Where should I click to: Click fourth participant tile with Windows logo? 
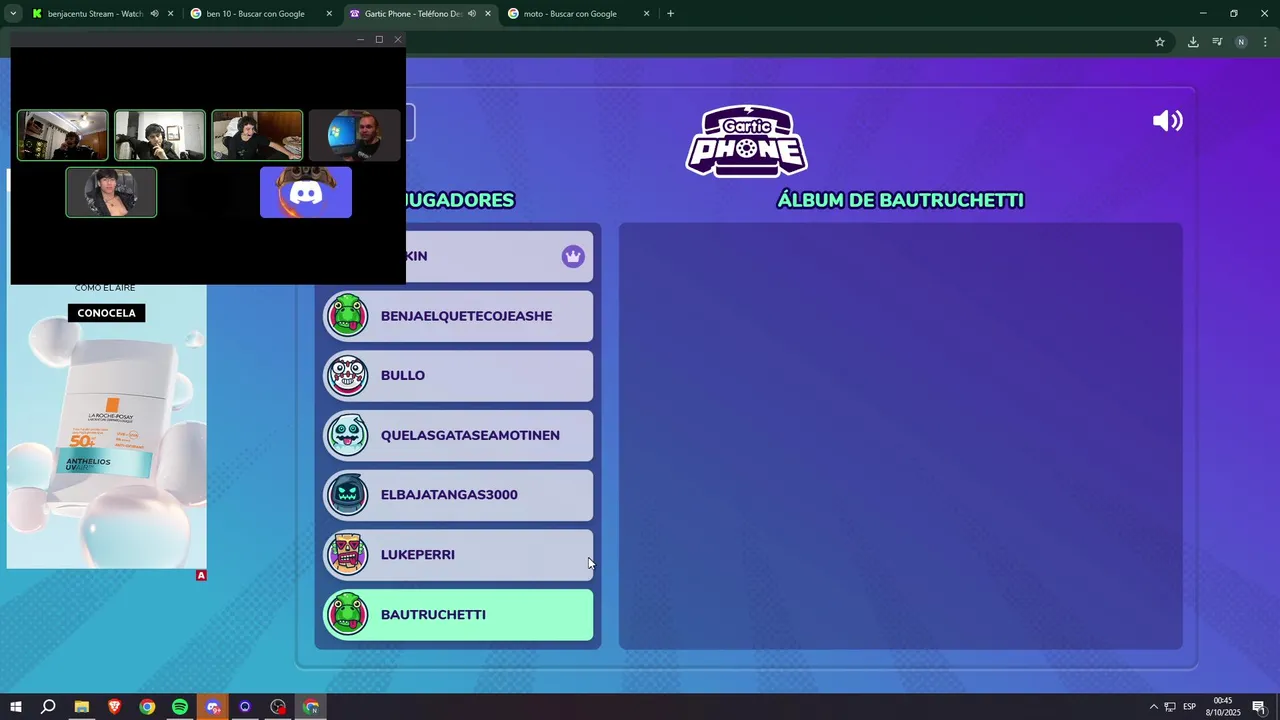point(354,135)
